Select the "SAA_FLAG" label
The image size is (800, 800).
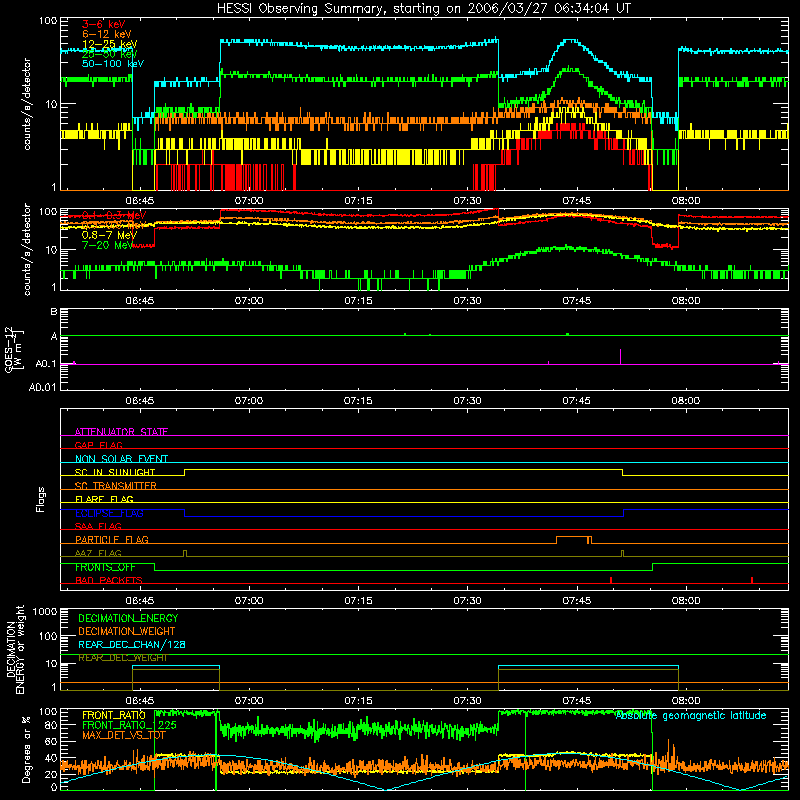(x=98, y=526)
